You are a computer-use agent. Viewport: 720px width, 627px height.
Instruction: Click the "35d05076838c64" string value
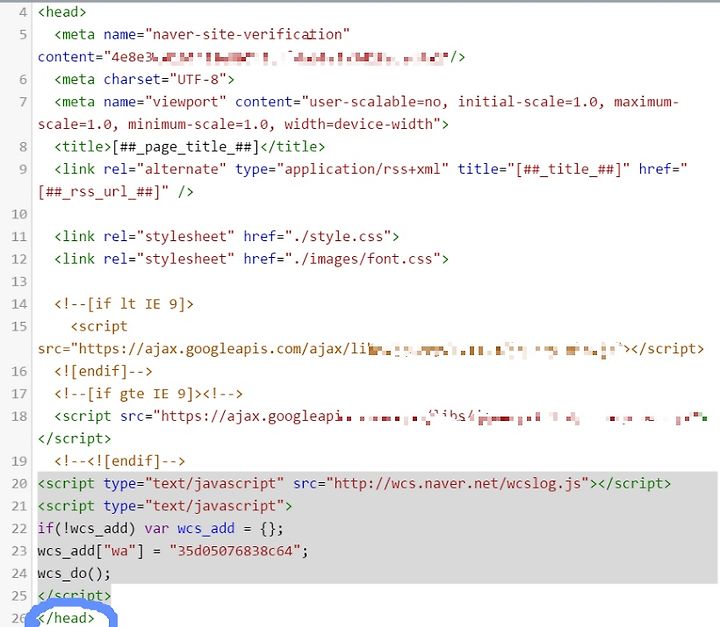[x=235, y=551]
